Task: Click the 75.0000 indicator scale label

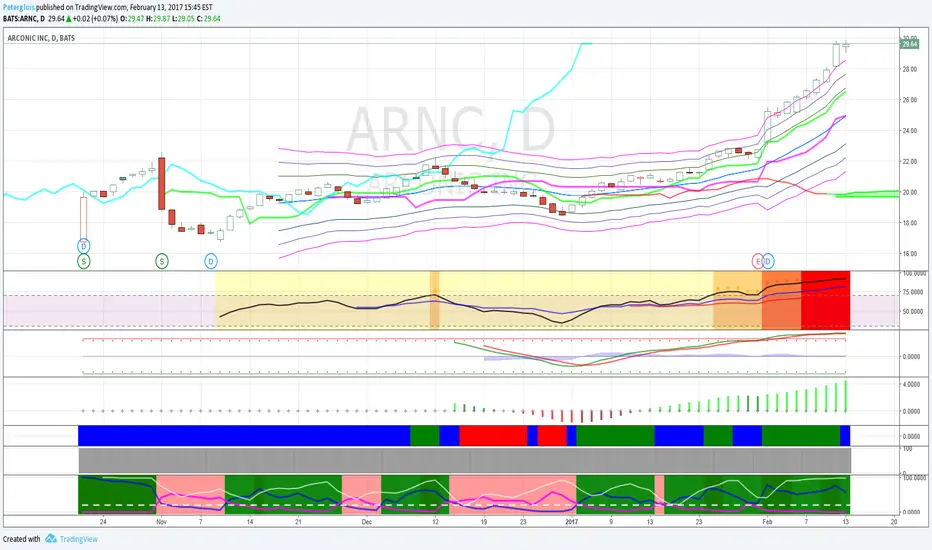Action: (914, 292)
